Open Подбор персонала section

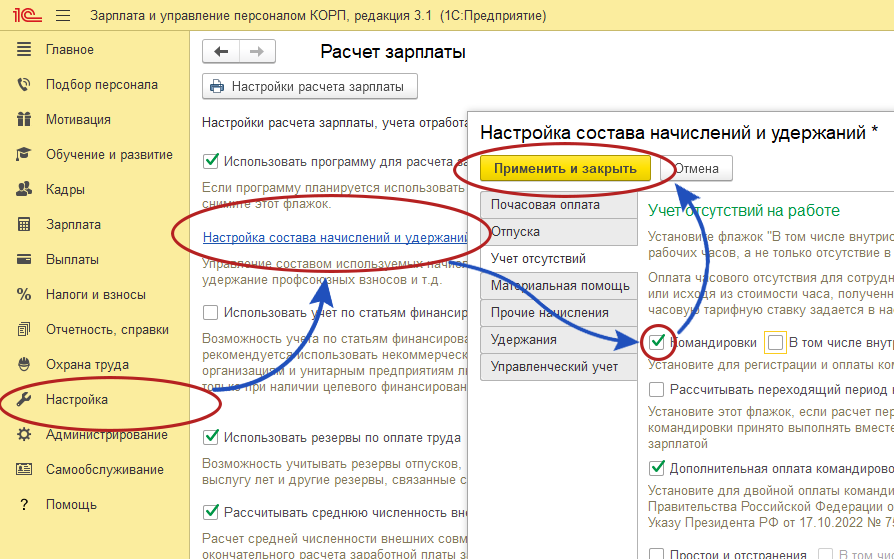point(101,85)
